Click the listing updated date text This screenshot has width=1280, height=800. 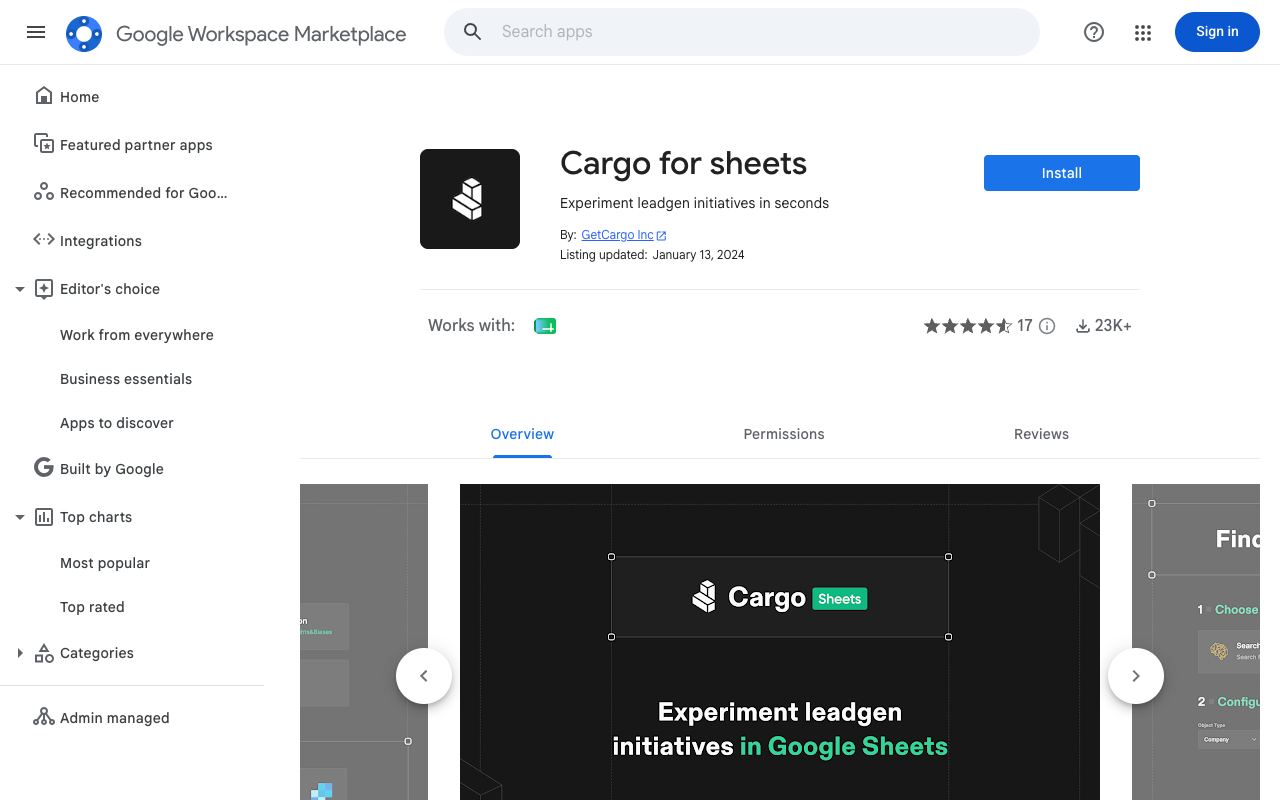click(698, 255)
